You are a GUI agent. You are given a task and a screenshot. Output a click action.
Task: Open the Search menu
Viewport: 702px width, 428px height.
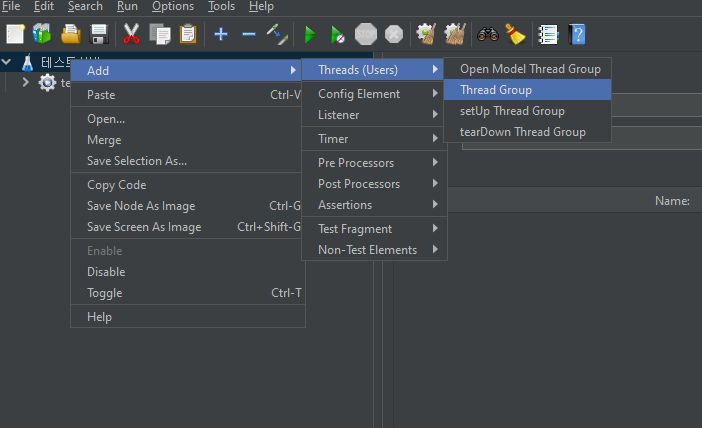point(85,6)
